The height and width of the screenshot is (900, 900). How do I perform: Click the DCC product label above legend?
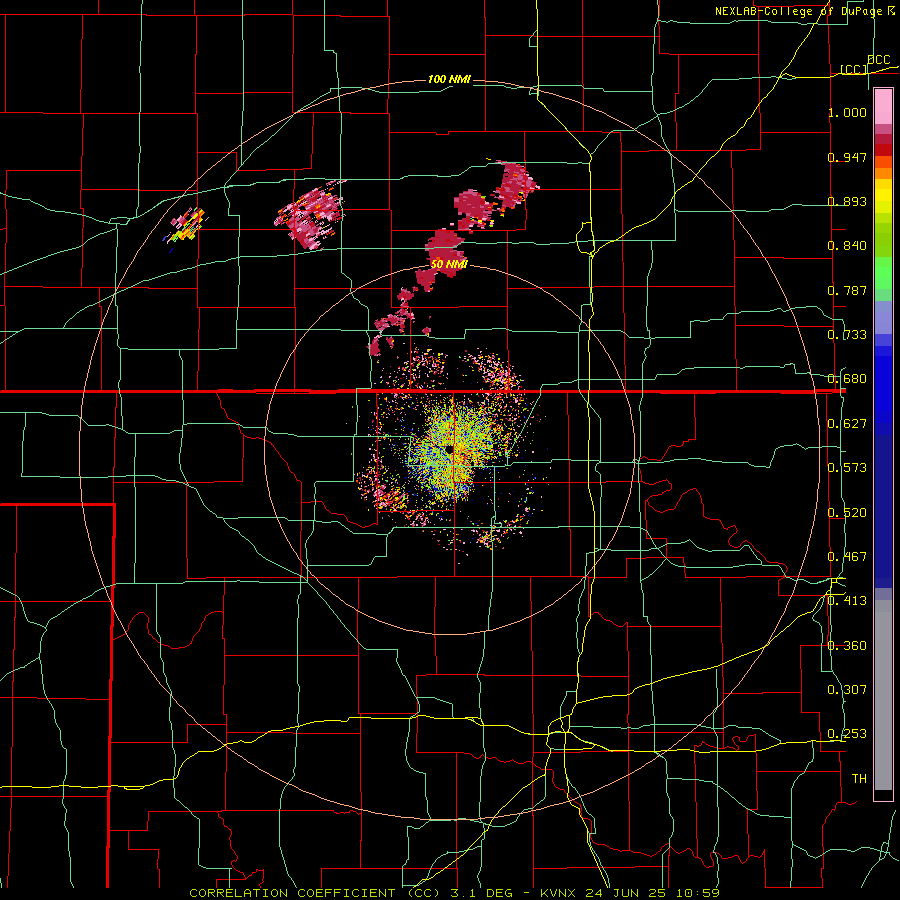coord(878,60)
